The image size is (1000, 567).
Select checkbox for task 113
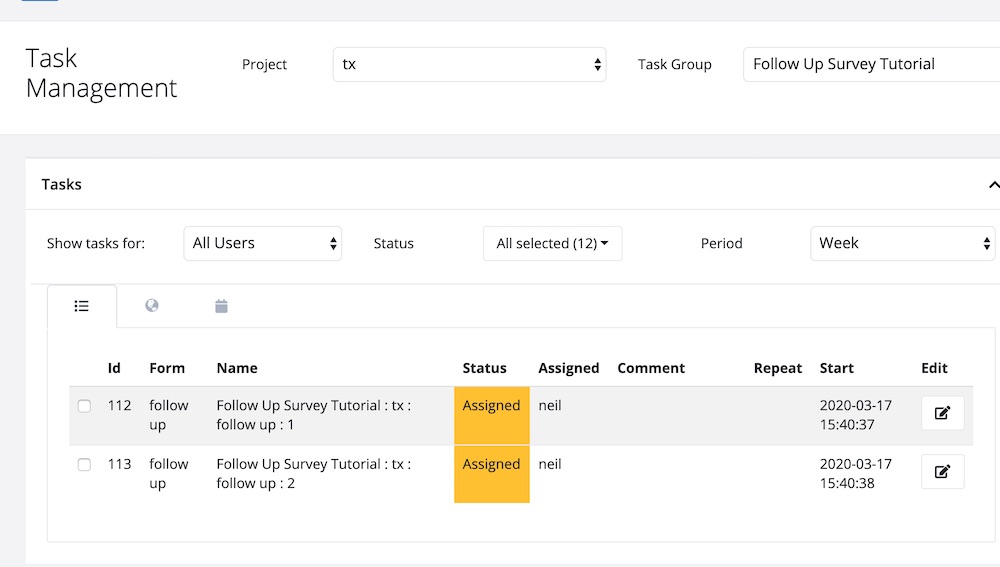(x=84, y=465)
